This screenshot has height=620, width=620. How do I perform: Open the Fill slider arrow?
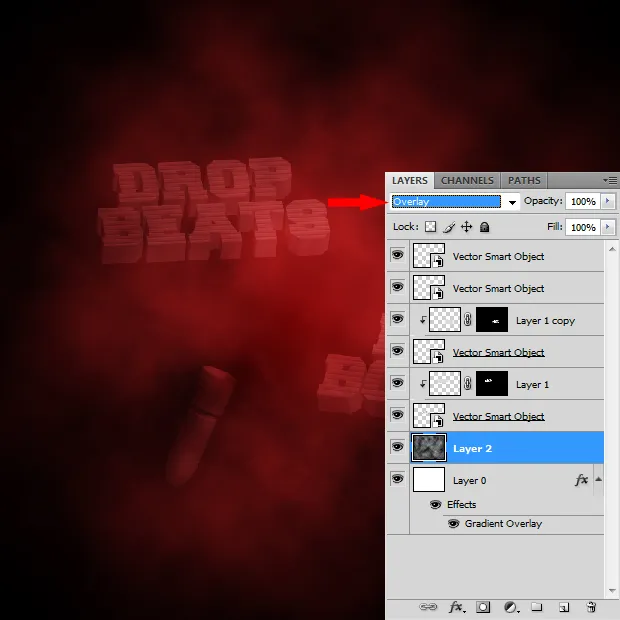[x=608, y=227]
